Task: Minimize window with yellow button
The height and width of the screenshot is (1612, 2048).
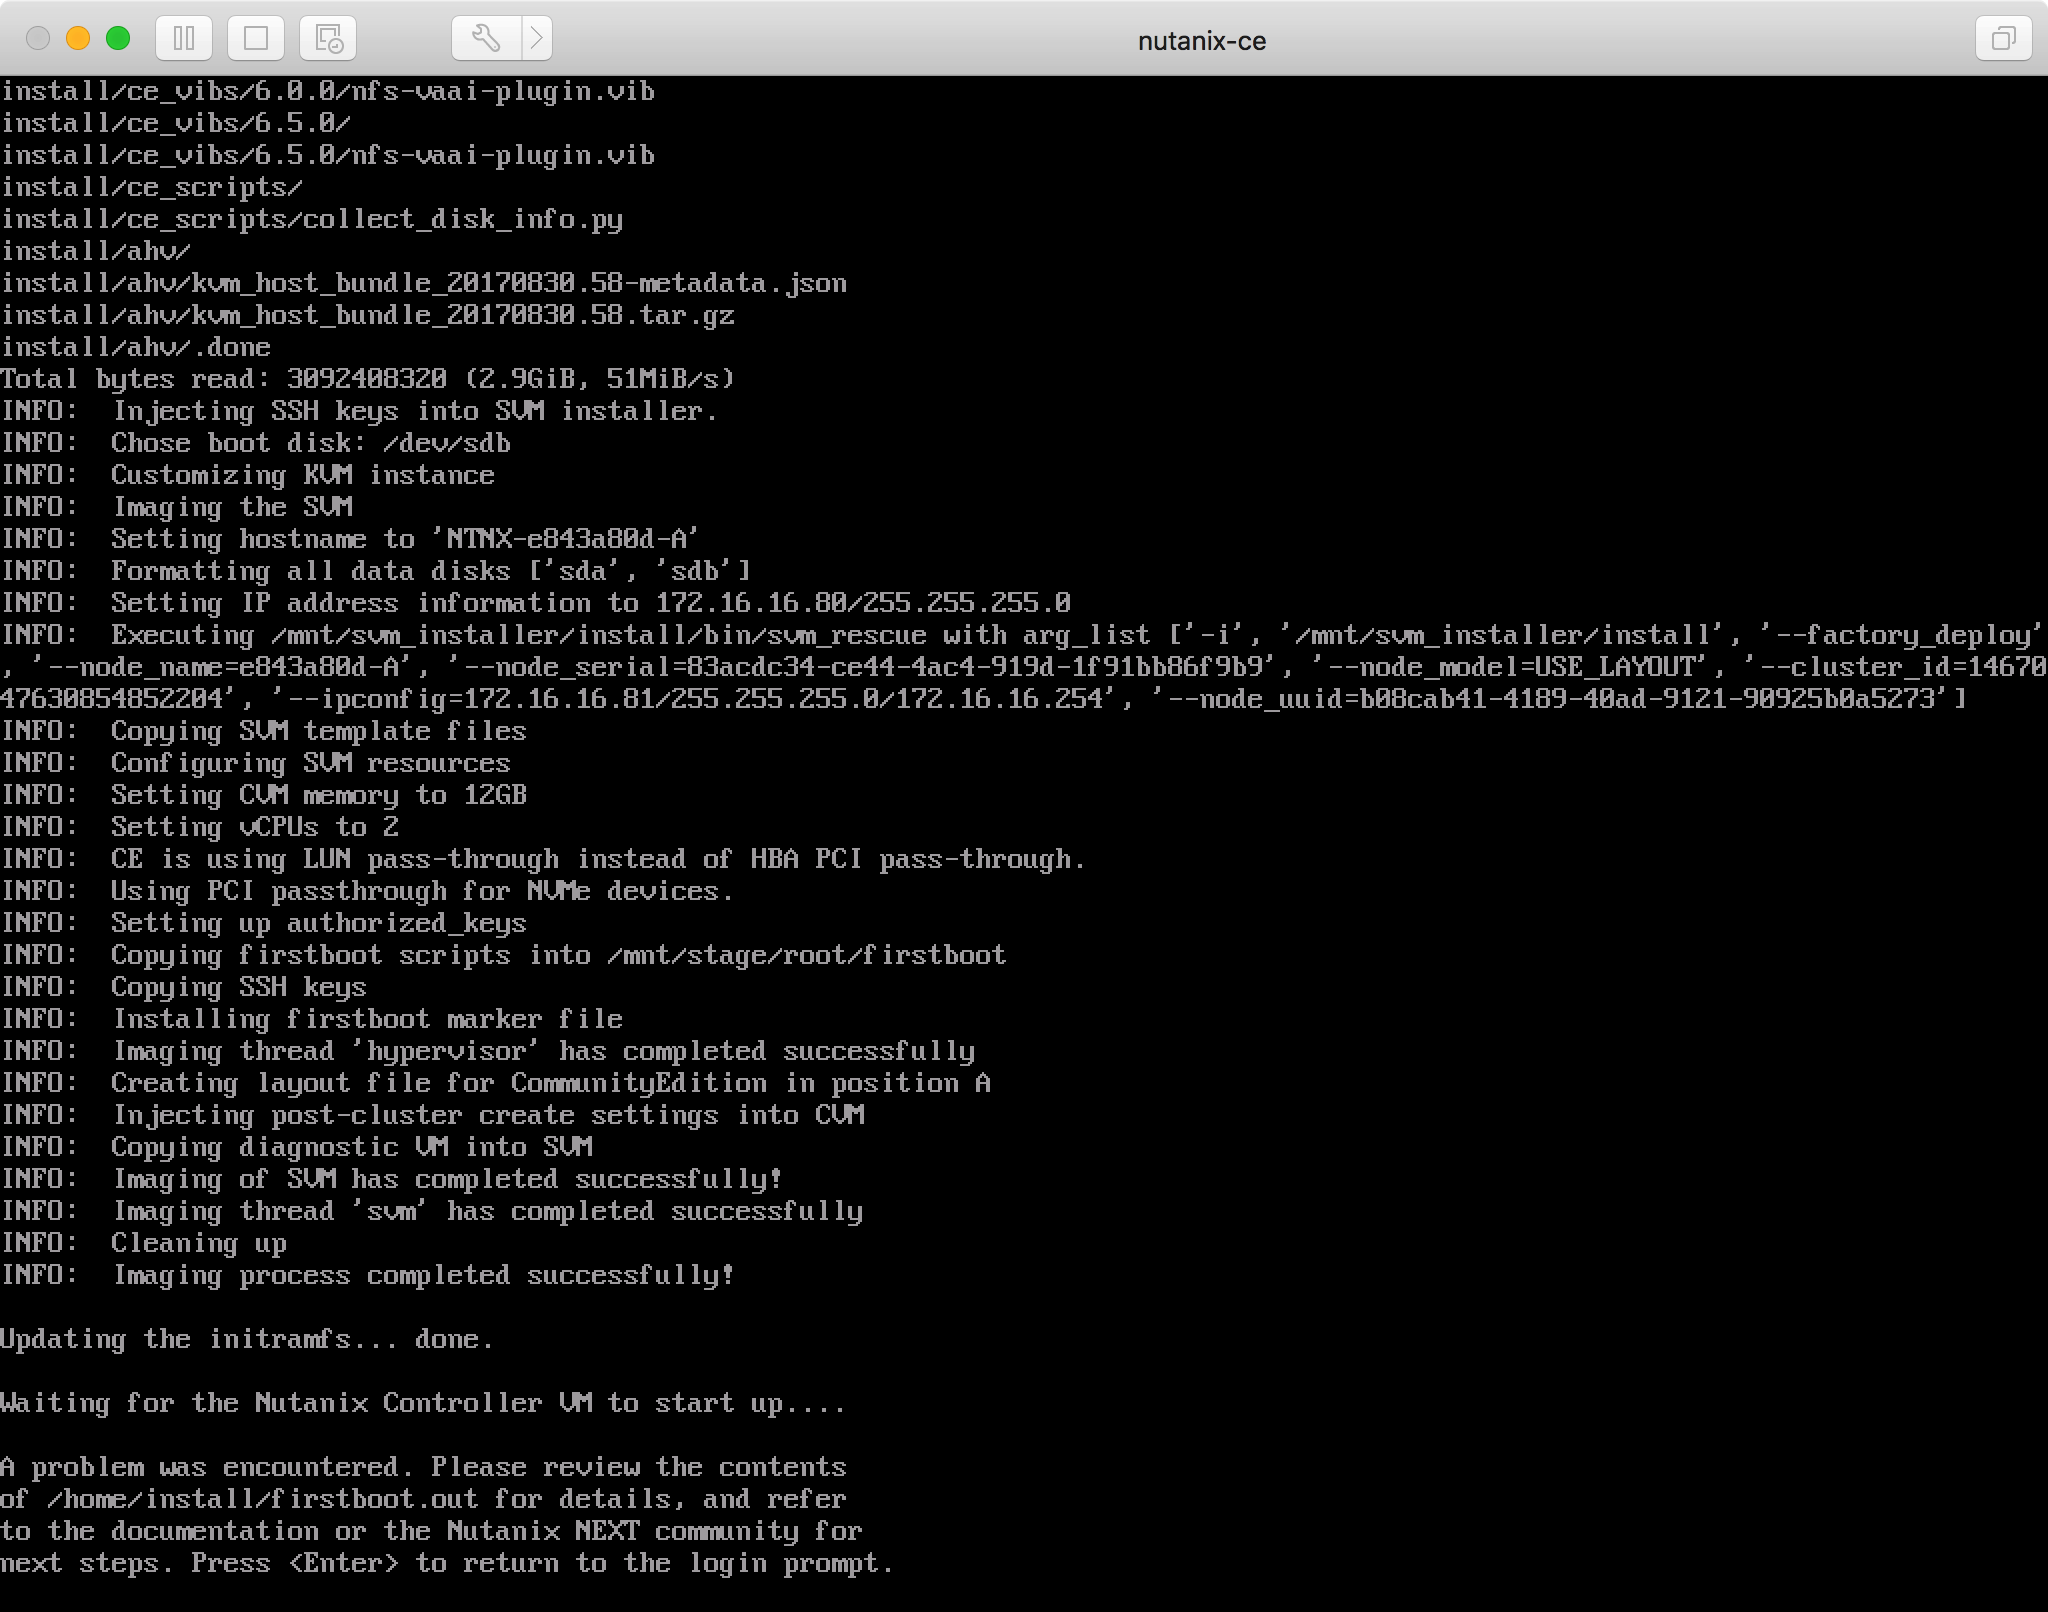Action: pos(78,39)
